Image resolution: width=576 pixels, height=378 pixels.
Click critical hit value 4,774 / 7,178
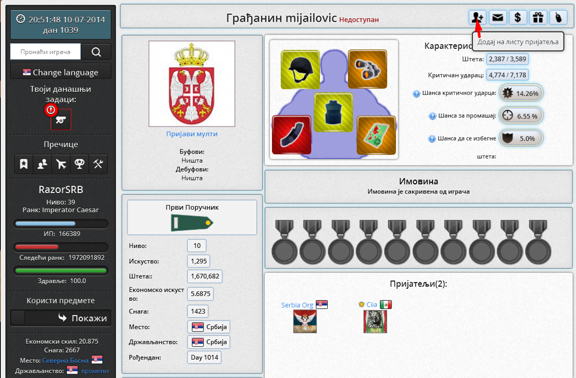[x=508, y=75]
